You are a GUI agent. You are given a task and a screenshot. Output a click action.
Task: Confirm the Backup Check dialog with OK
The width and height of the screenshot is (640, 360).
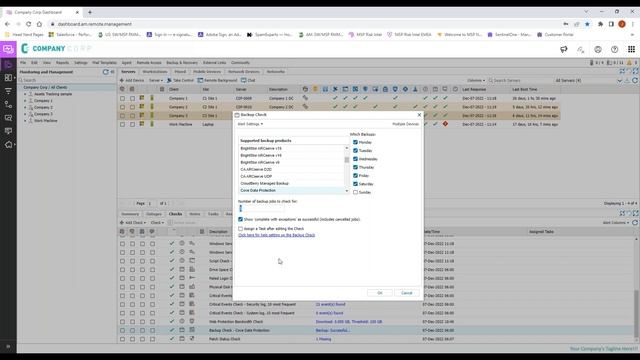coord(380,293)
